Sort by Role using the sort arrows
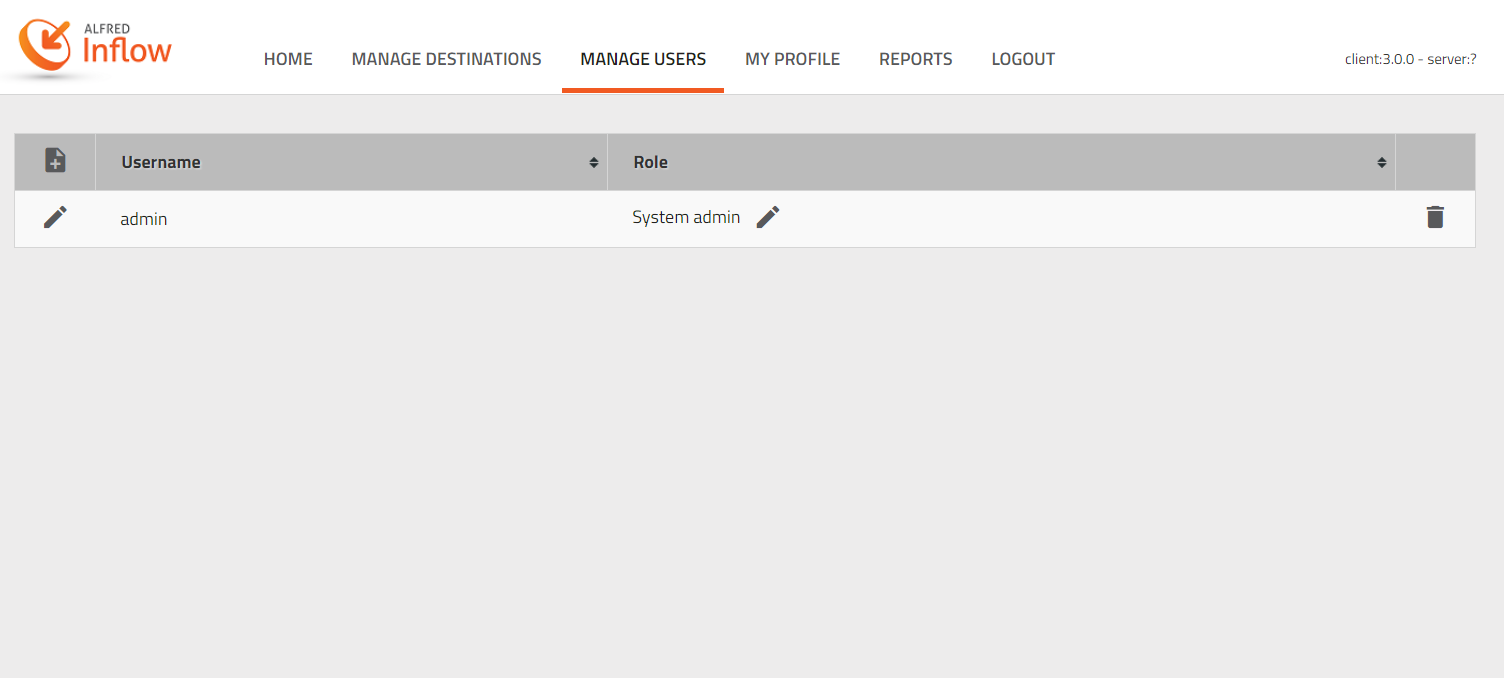1504x678 pixels. point(1381,162)
